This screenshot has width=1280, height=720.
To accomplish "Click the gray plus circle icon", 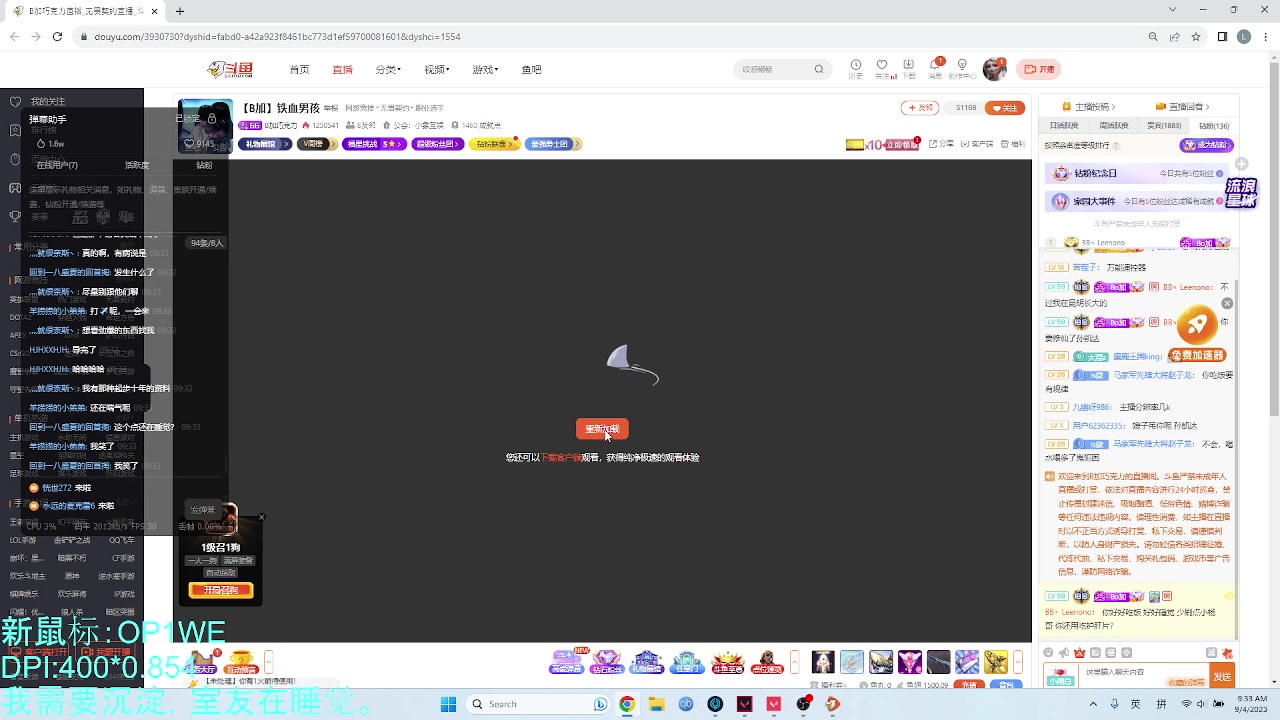I will [x=1241, y=163].
